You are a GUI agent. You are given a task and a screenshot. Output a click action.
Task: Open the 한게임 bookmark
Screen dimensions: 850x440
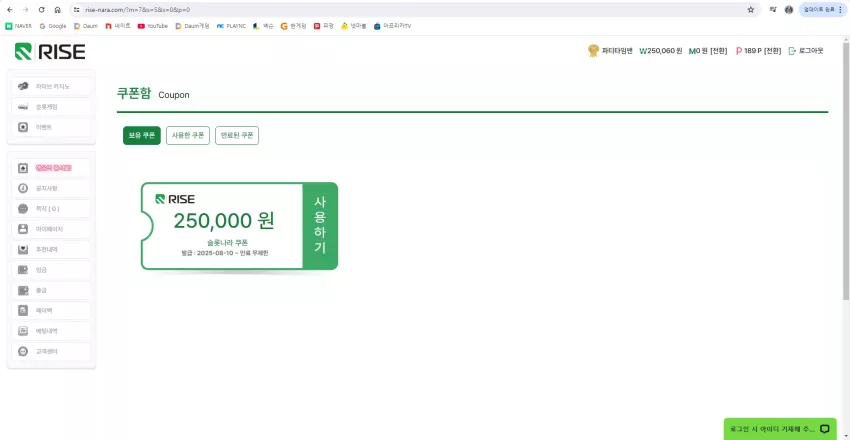[x=293, y=25]
